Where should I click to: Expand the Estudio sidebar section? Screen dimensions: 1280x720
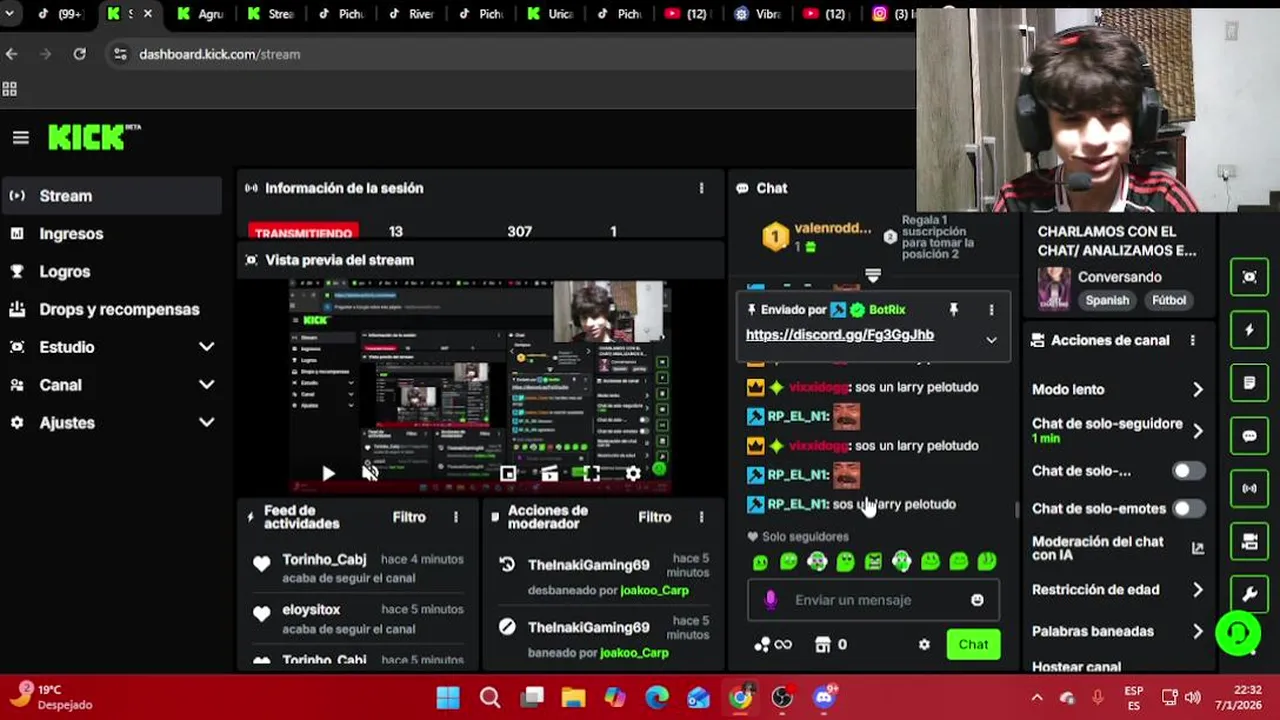(x=206, y=347)
